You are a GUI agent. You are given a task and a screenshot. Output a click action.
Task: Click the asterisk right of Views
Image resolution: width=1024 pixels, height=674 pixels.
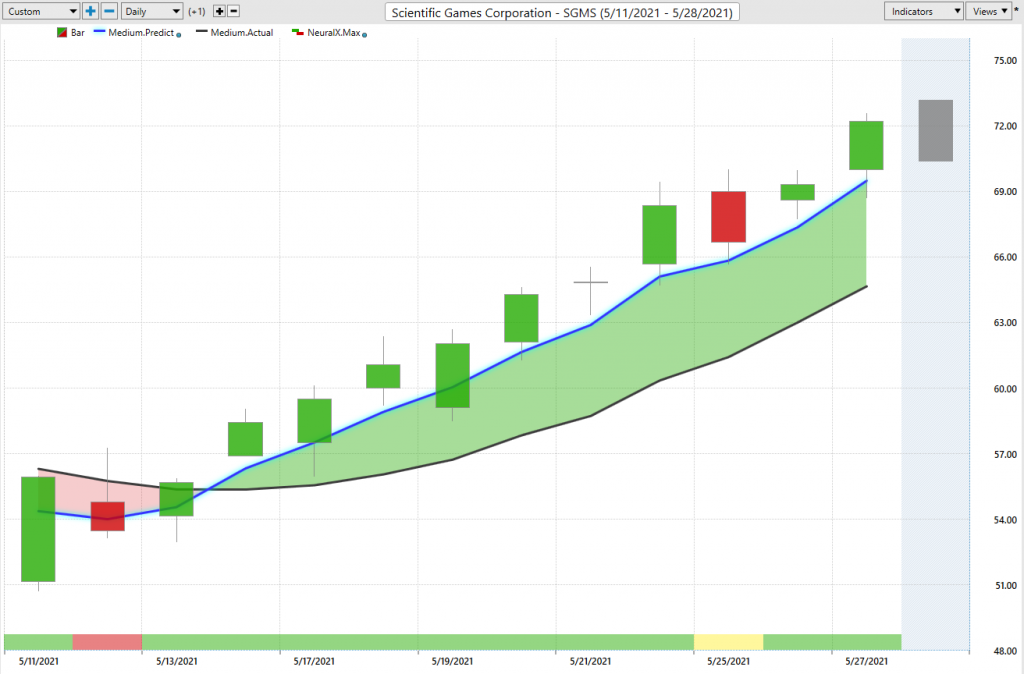[x=1016, y=11]
